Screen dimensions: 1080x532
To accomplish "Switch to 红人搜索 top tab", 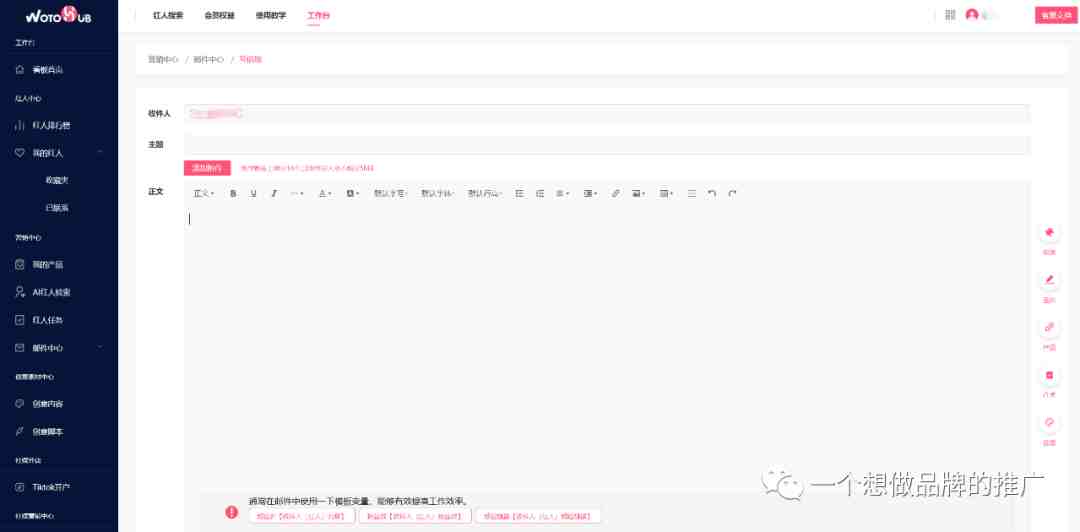I will coord(168,15).
